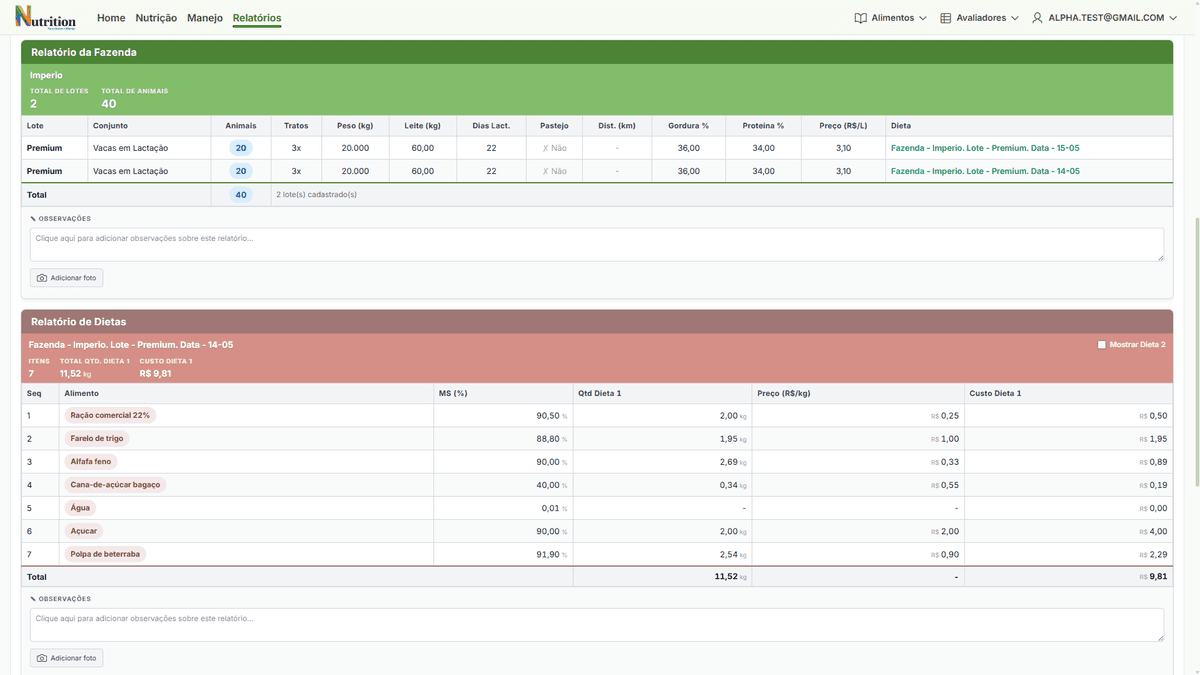
Task: Click the diet report observations text field
Action: pyautogui.click(x=597, y=625)
